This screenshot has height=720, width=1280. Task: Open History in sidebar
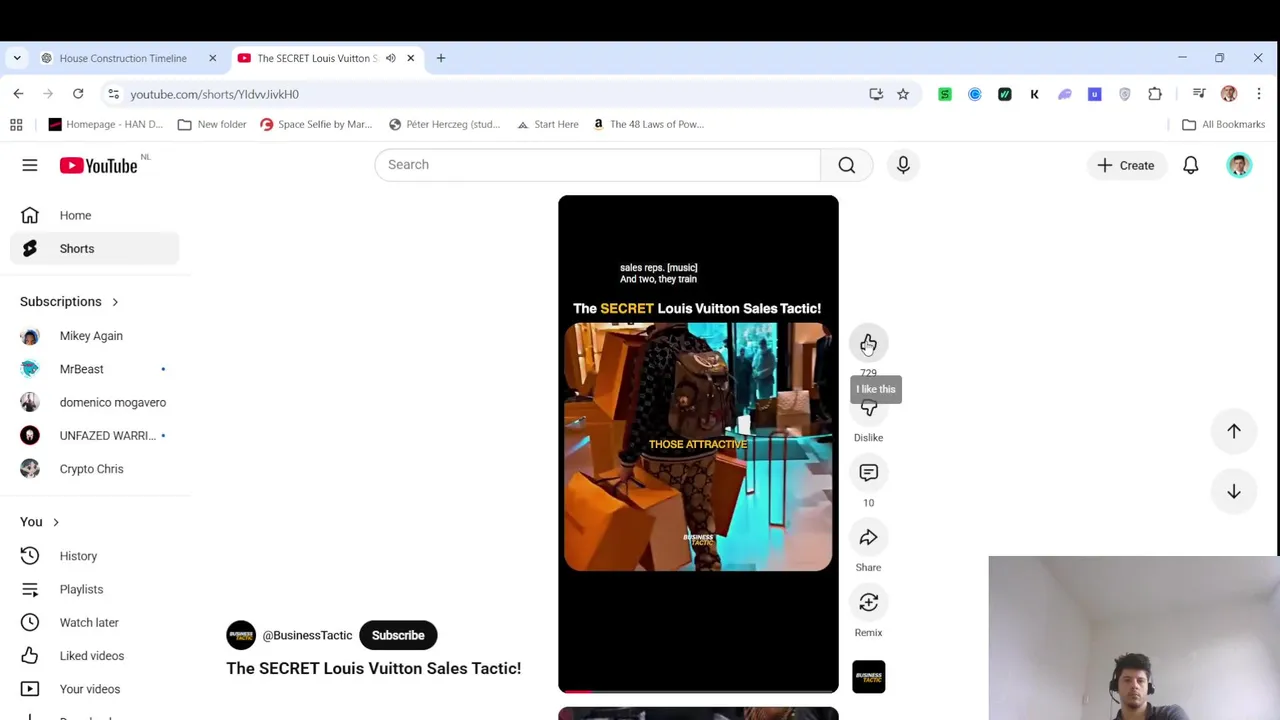point(94,556)
